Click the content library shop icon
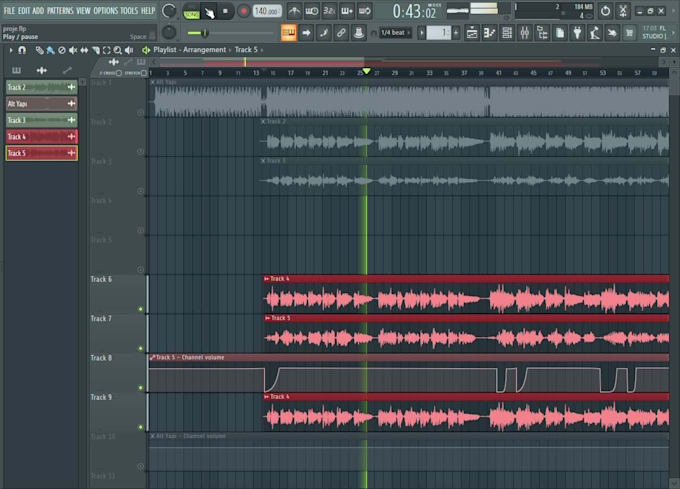The image size is (680, 489). (630, 33)
